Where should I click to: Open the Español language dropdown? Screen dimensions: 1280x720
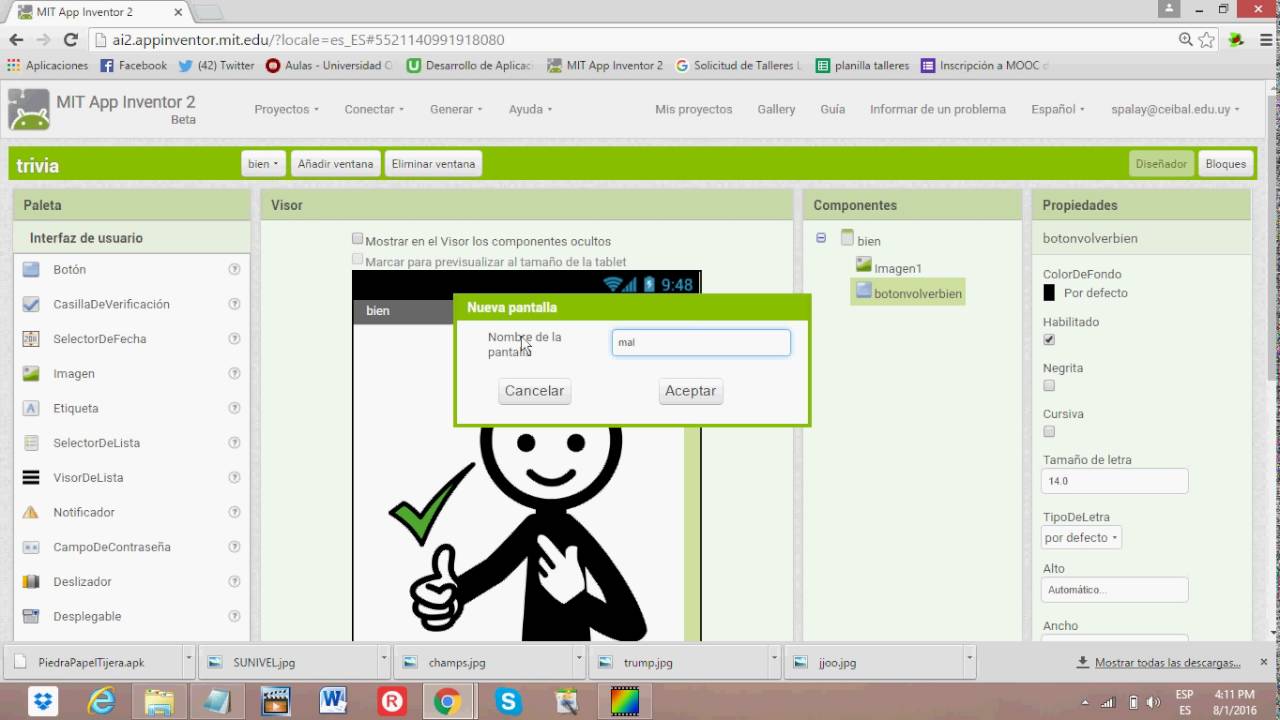click(x=1058, y=109)
